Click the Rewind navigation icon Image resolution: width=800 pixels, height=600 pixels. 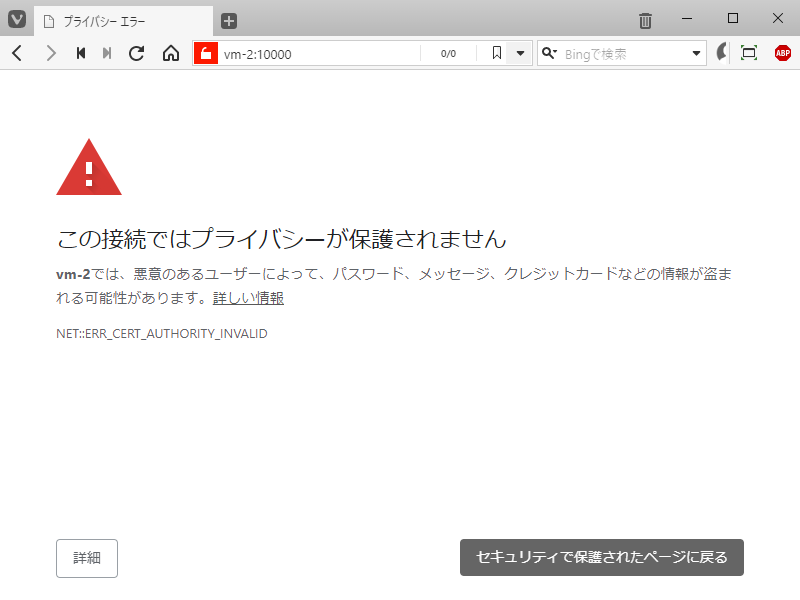[x=81, y=53]
